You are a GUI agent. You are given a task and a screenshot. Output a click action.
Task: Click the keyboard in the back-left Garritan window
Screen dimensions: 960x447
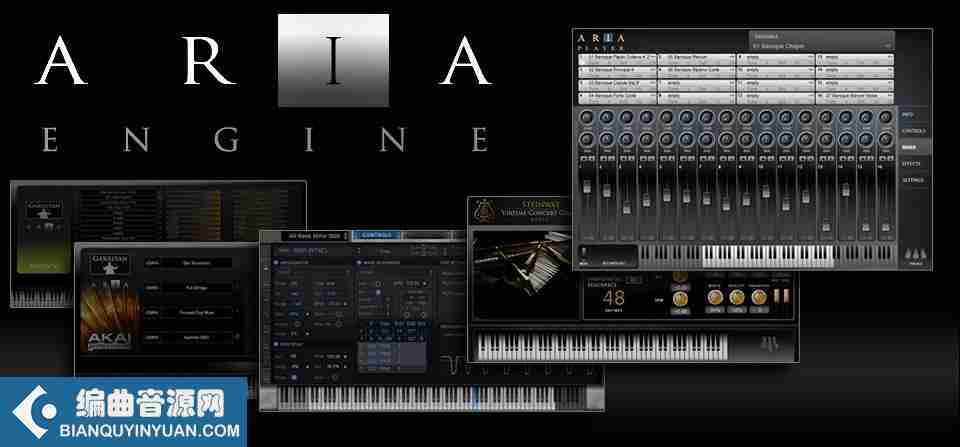(43, 298)
